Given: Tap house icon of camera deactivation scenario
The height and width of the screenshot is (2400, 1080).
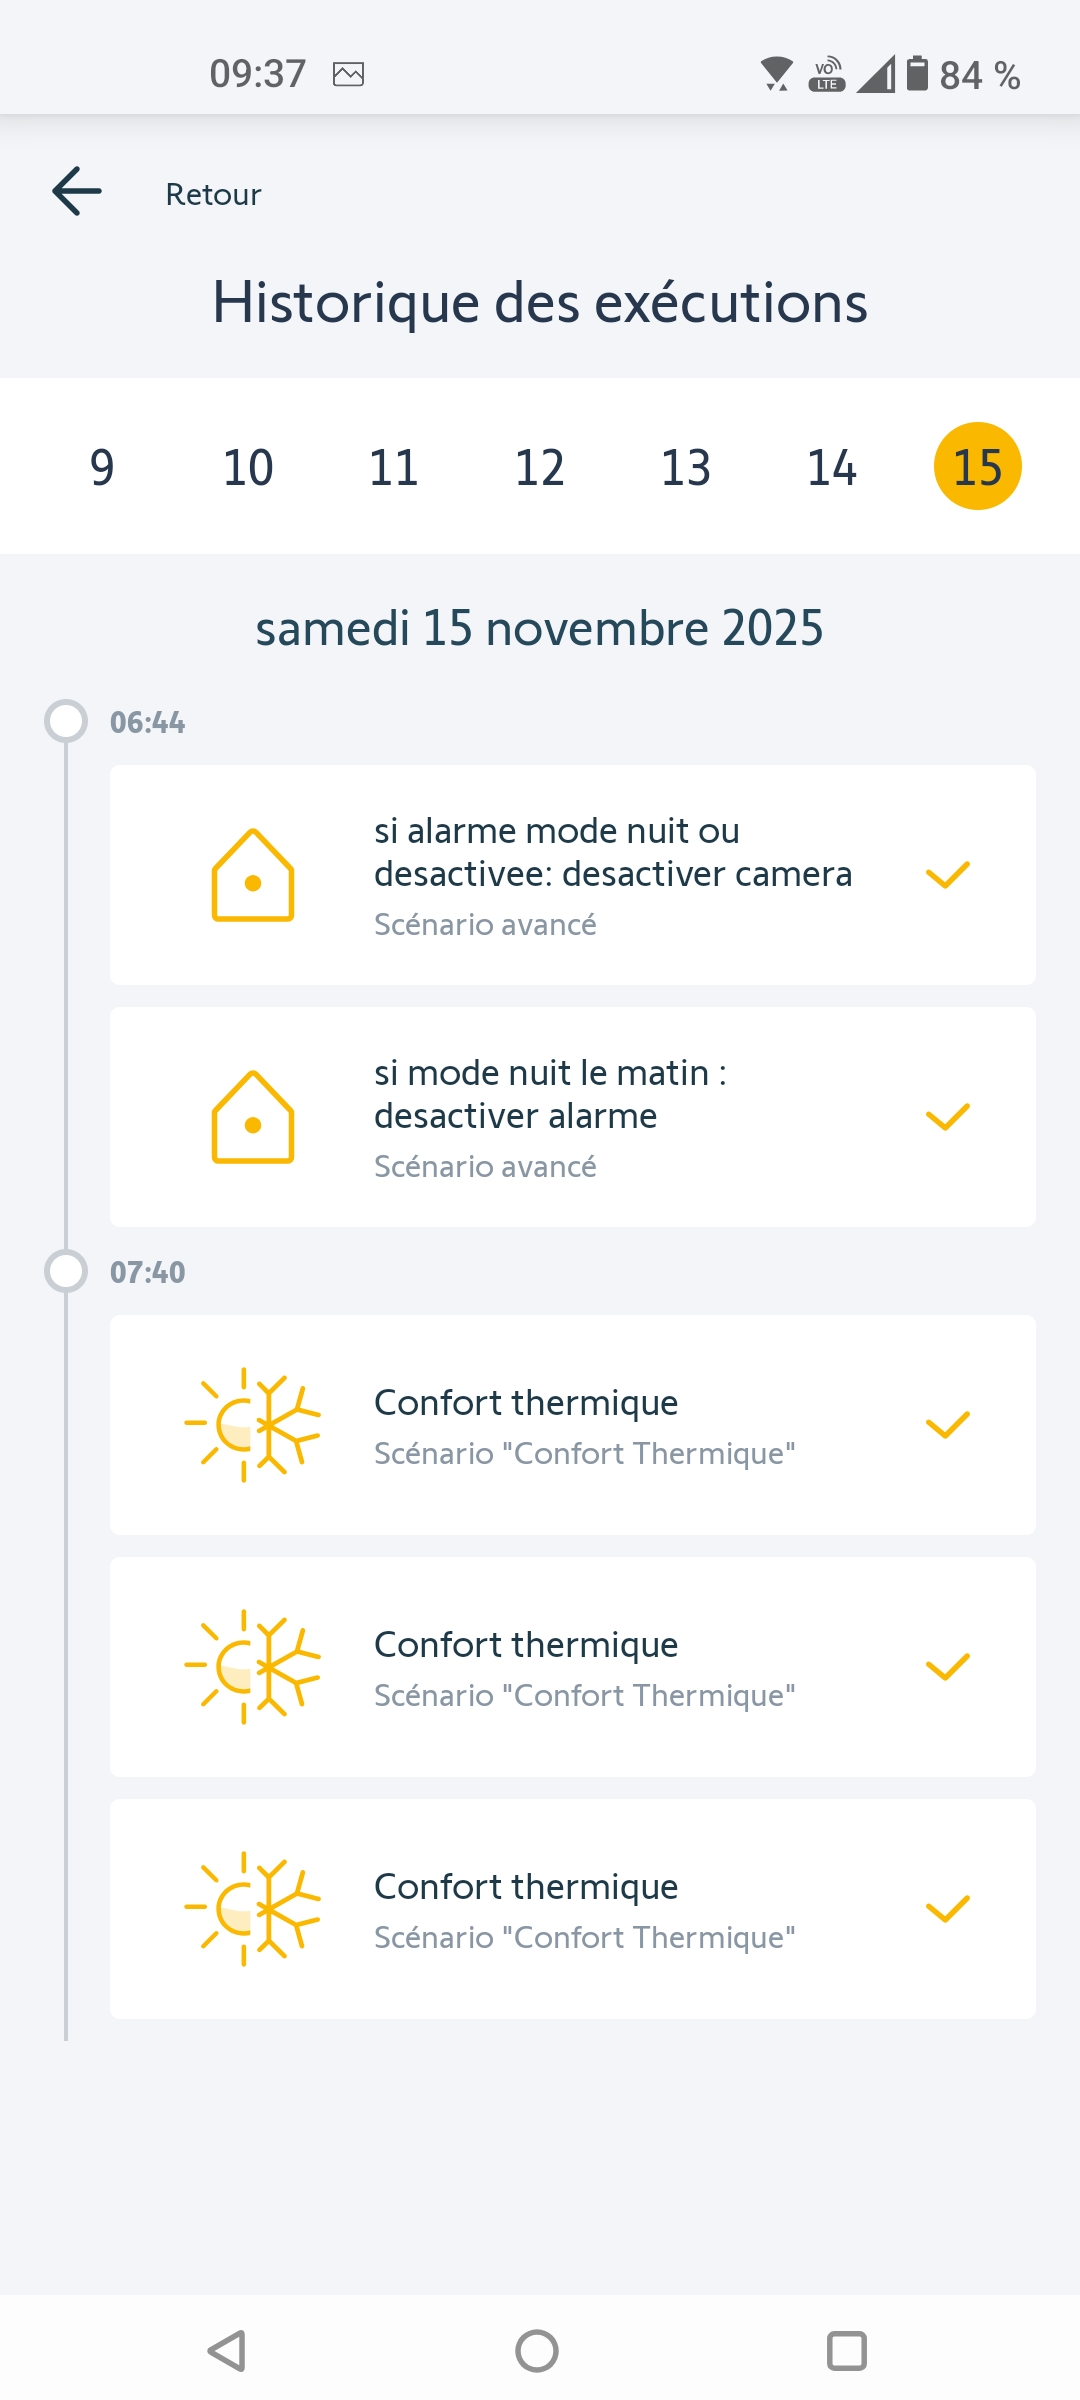Looking at the screenshot, I should tap(253, 875).
